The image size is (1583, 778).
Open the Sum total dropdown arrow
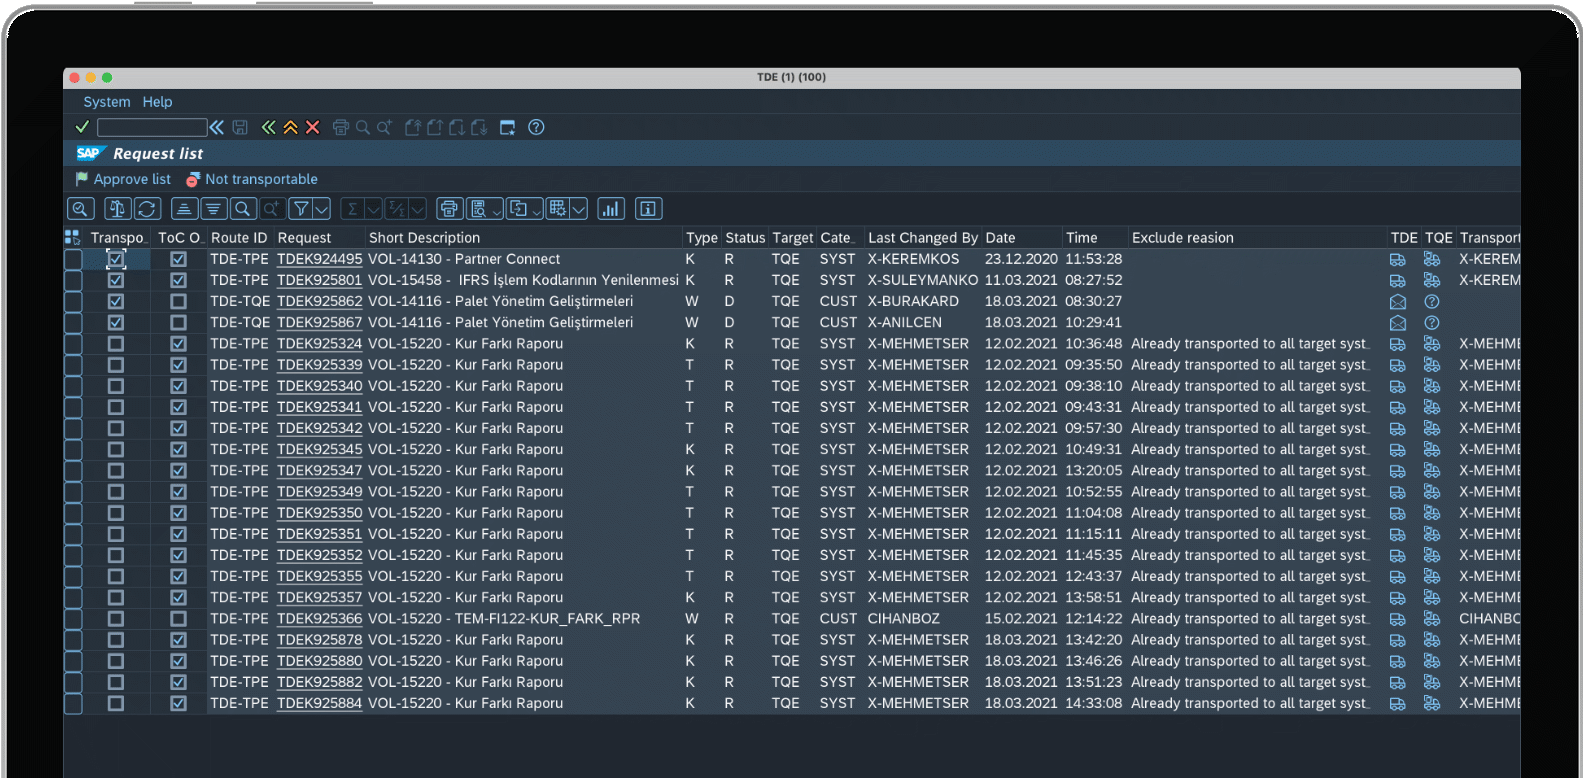(373, 208)
